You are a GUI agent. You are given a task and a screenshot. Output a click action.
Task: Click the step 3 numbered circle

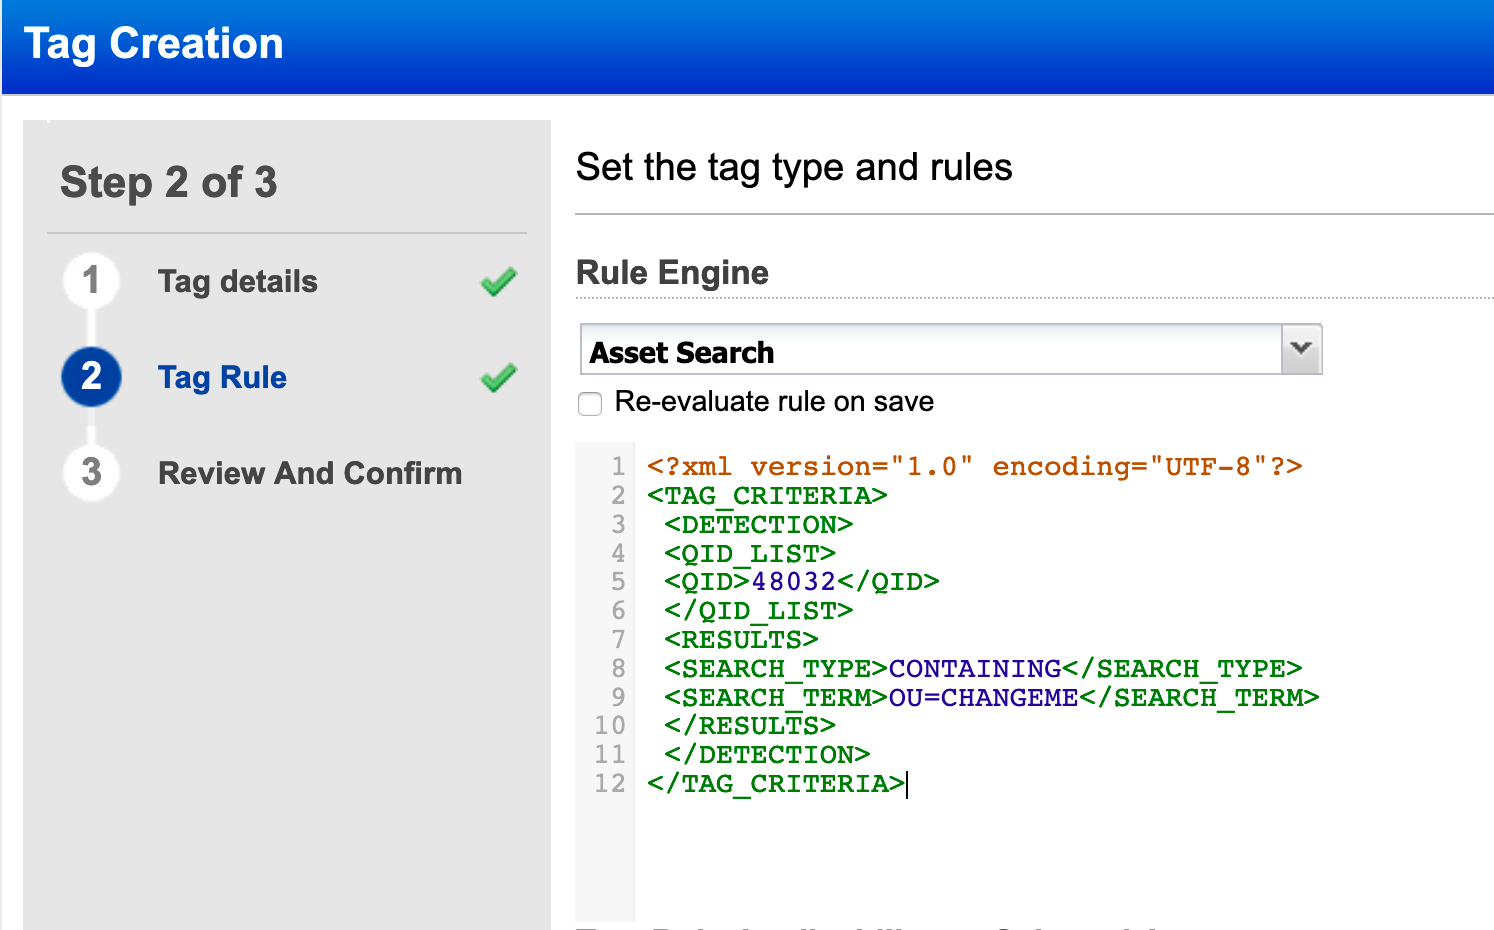click(x=91, y=473)
